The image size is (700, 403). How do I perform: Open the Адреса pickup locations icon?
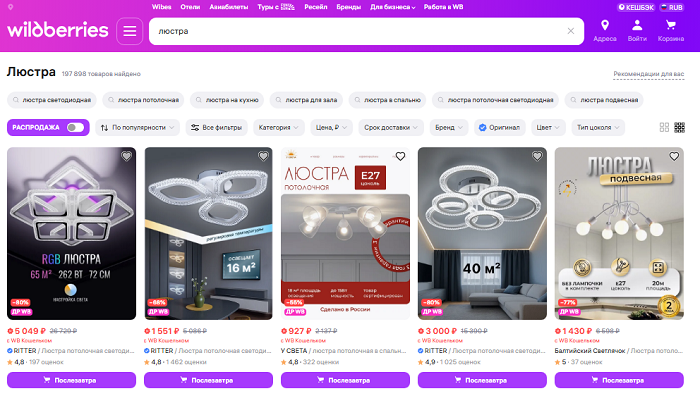click(605, 30)
